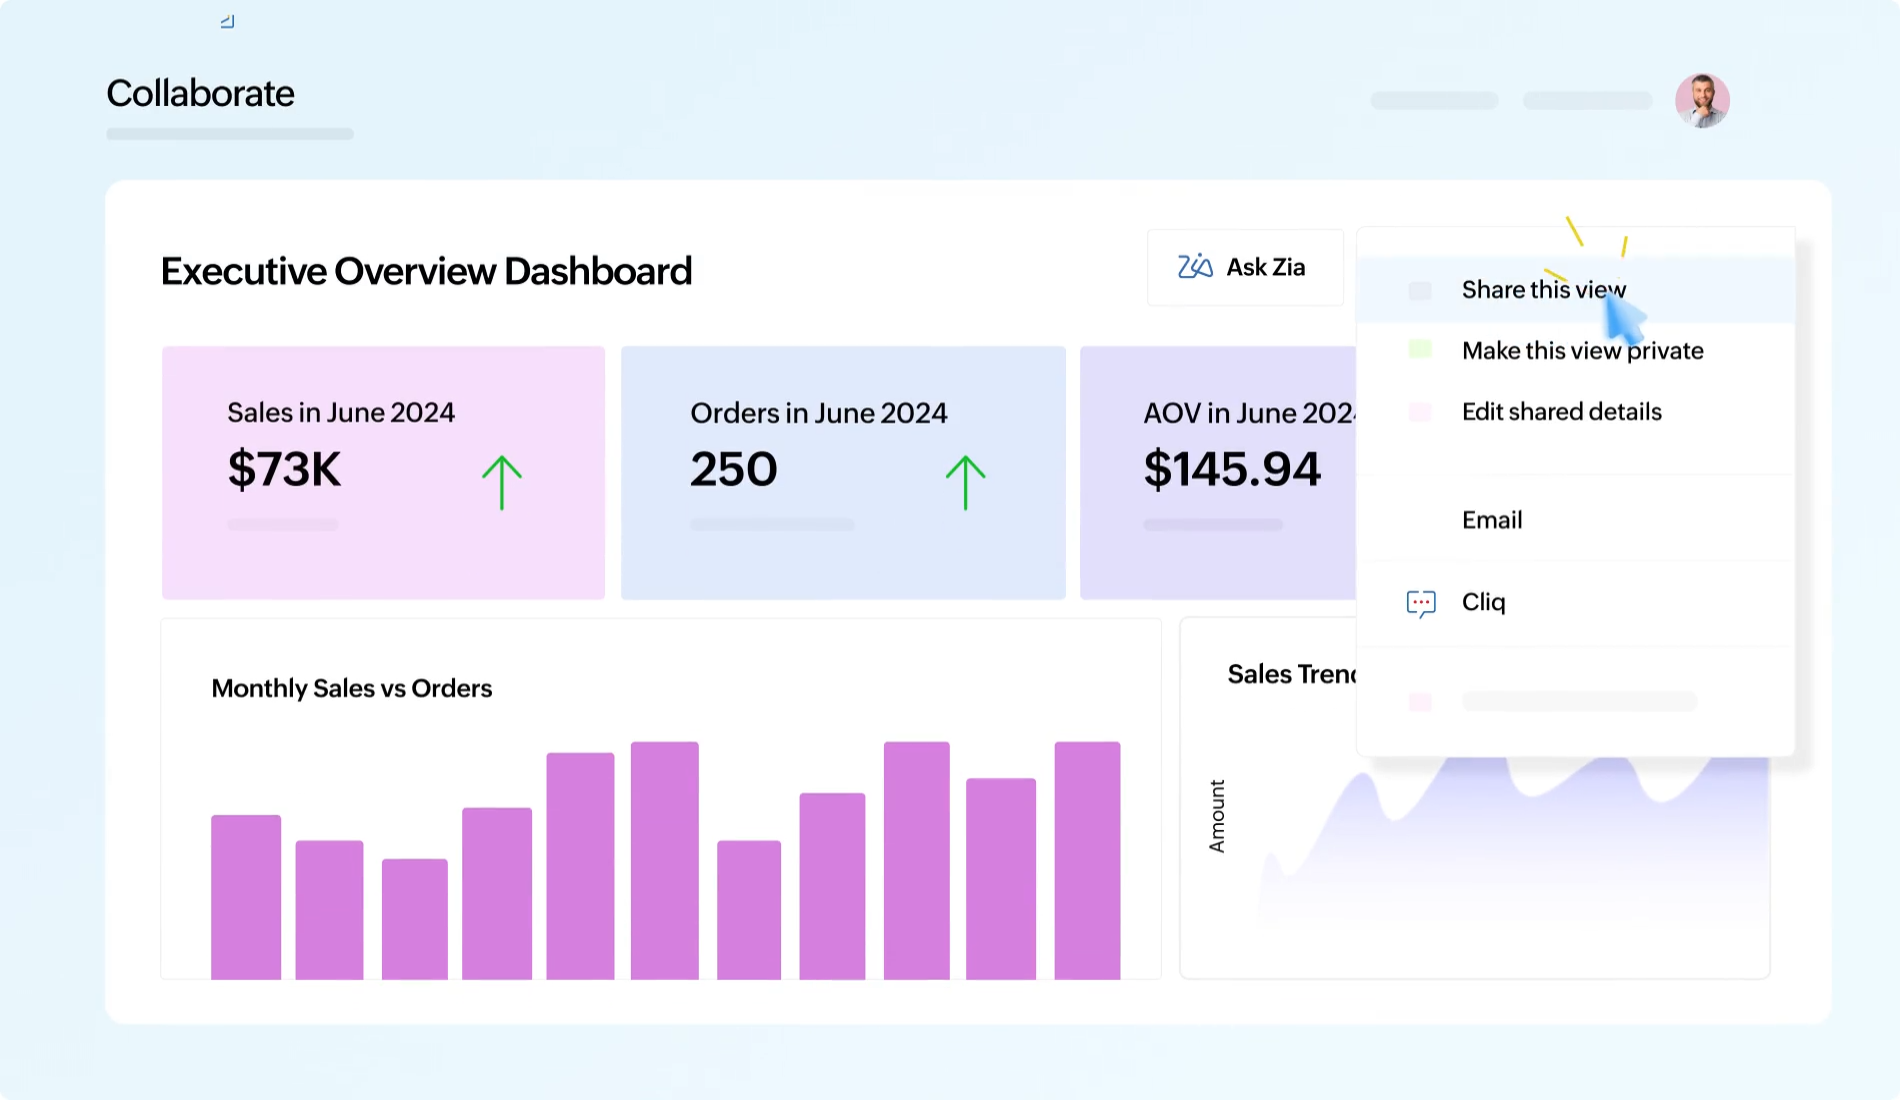1900x1100 pixels.
Task: Choose Email as the sharing channel
Action: point(1491,519)
